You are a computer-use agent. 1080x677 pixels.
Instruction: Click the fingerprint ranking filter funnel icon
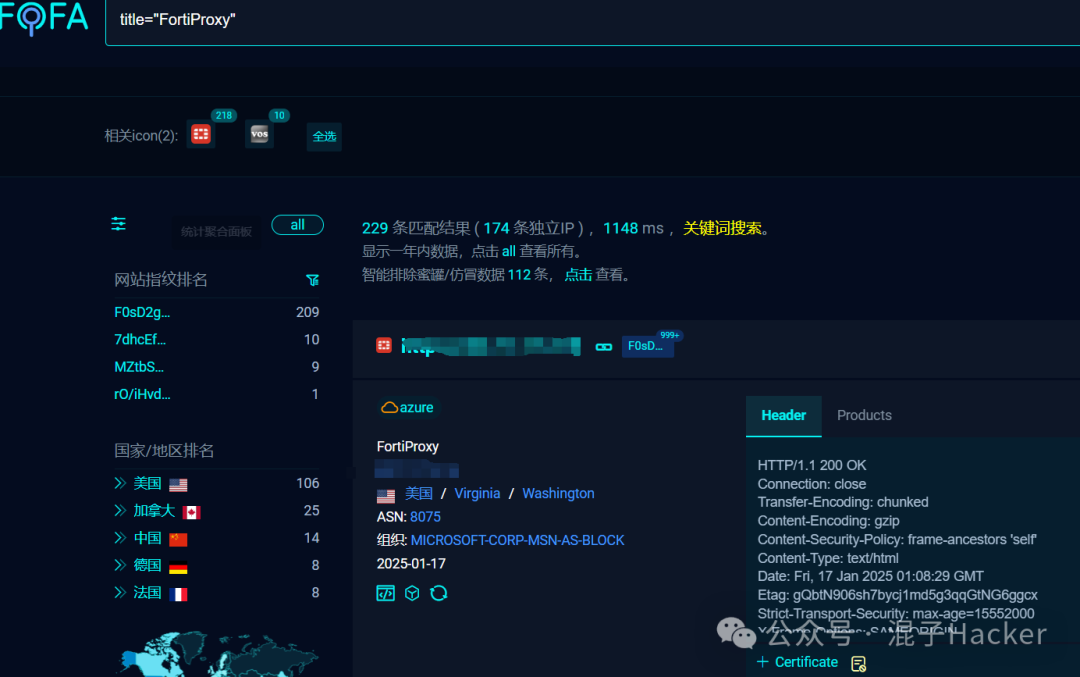click(x=312, y=280)
